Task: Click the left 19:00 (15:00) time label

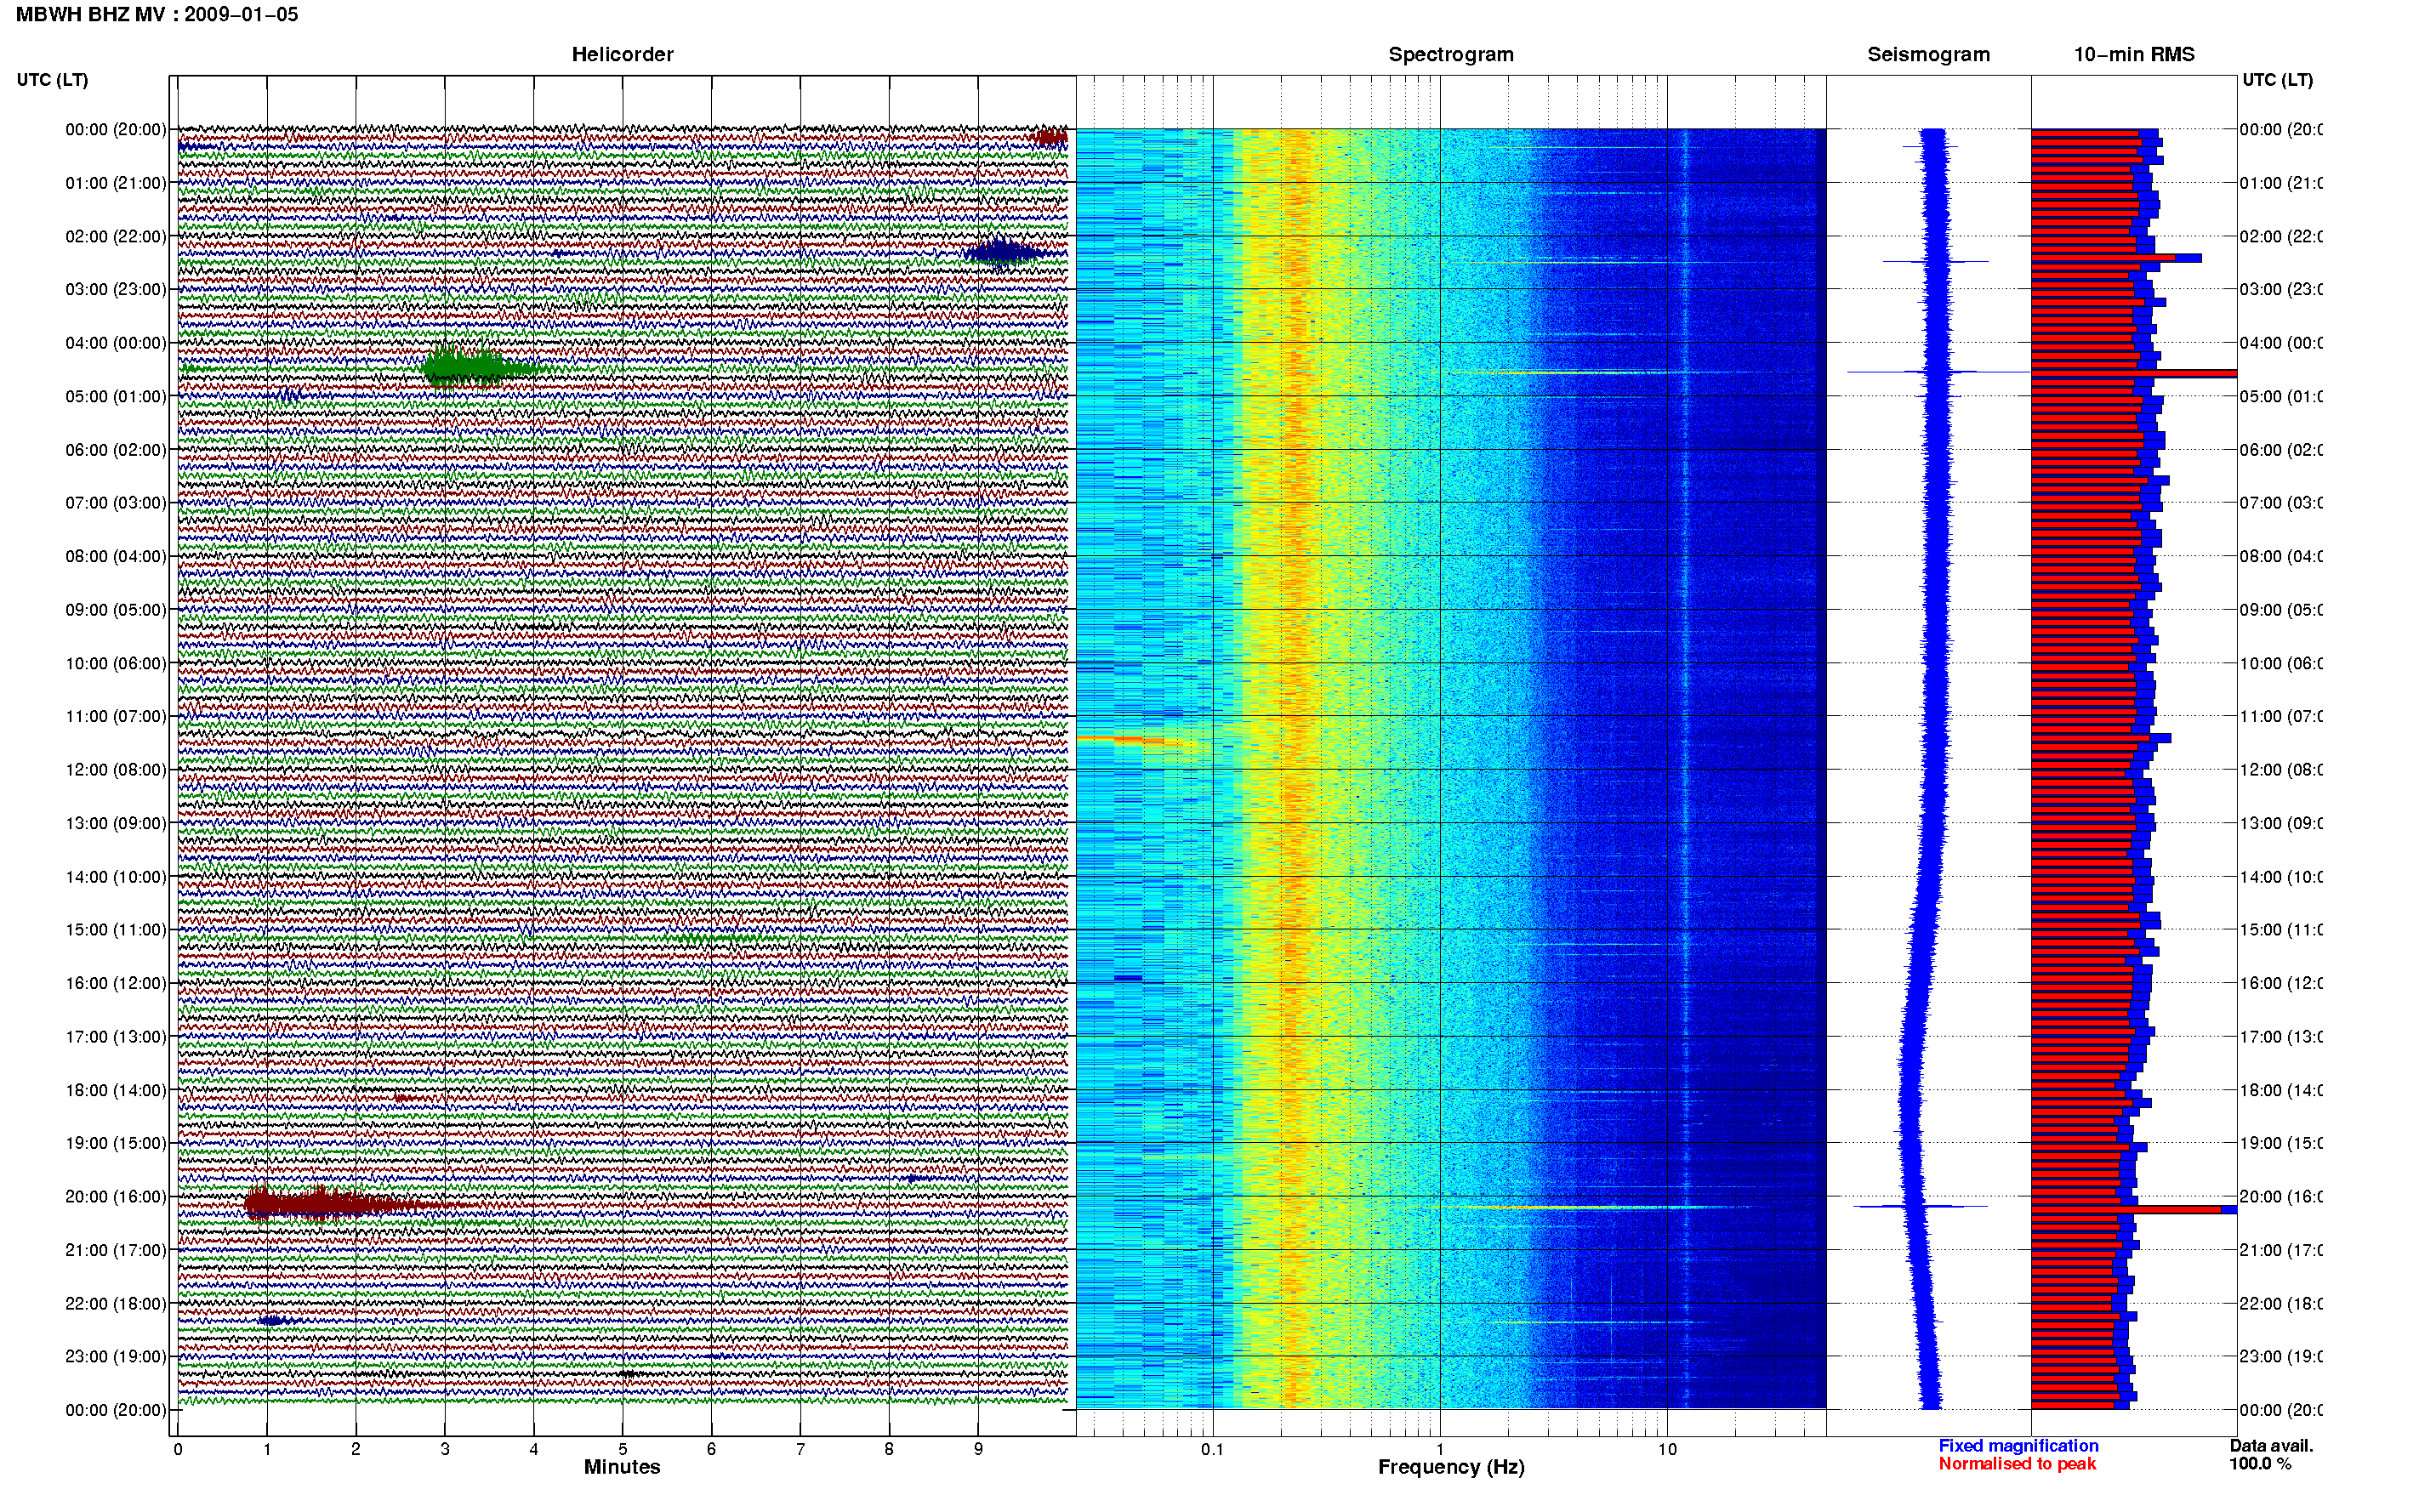Action: click(x=116, y=1143)
